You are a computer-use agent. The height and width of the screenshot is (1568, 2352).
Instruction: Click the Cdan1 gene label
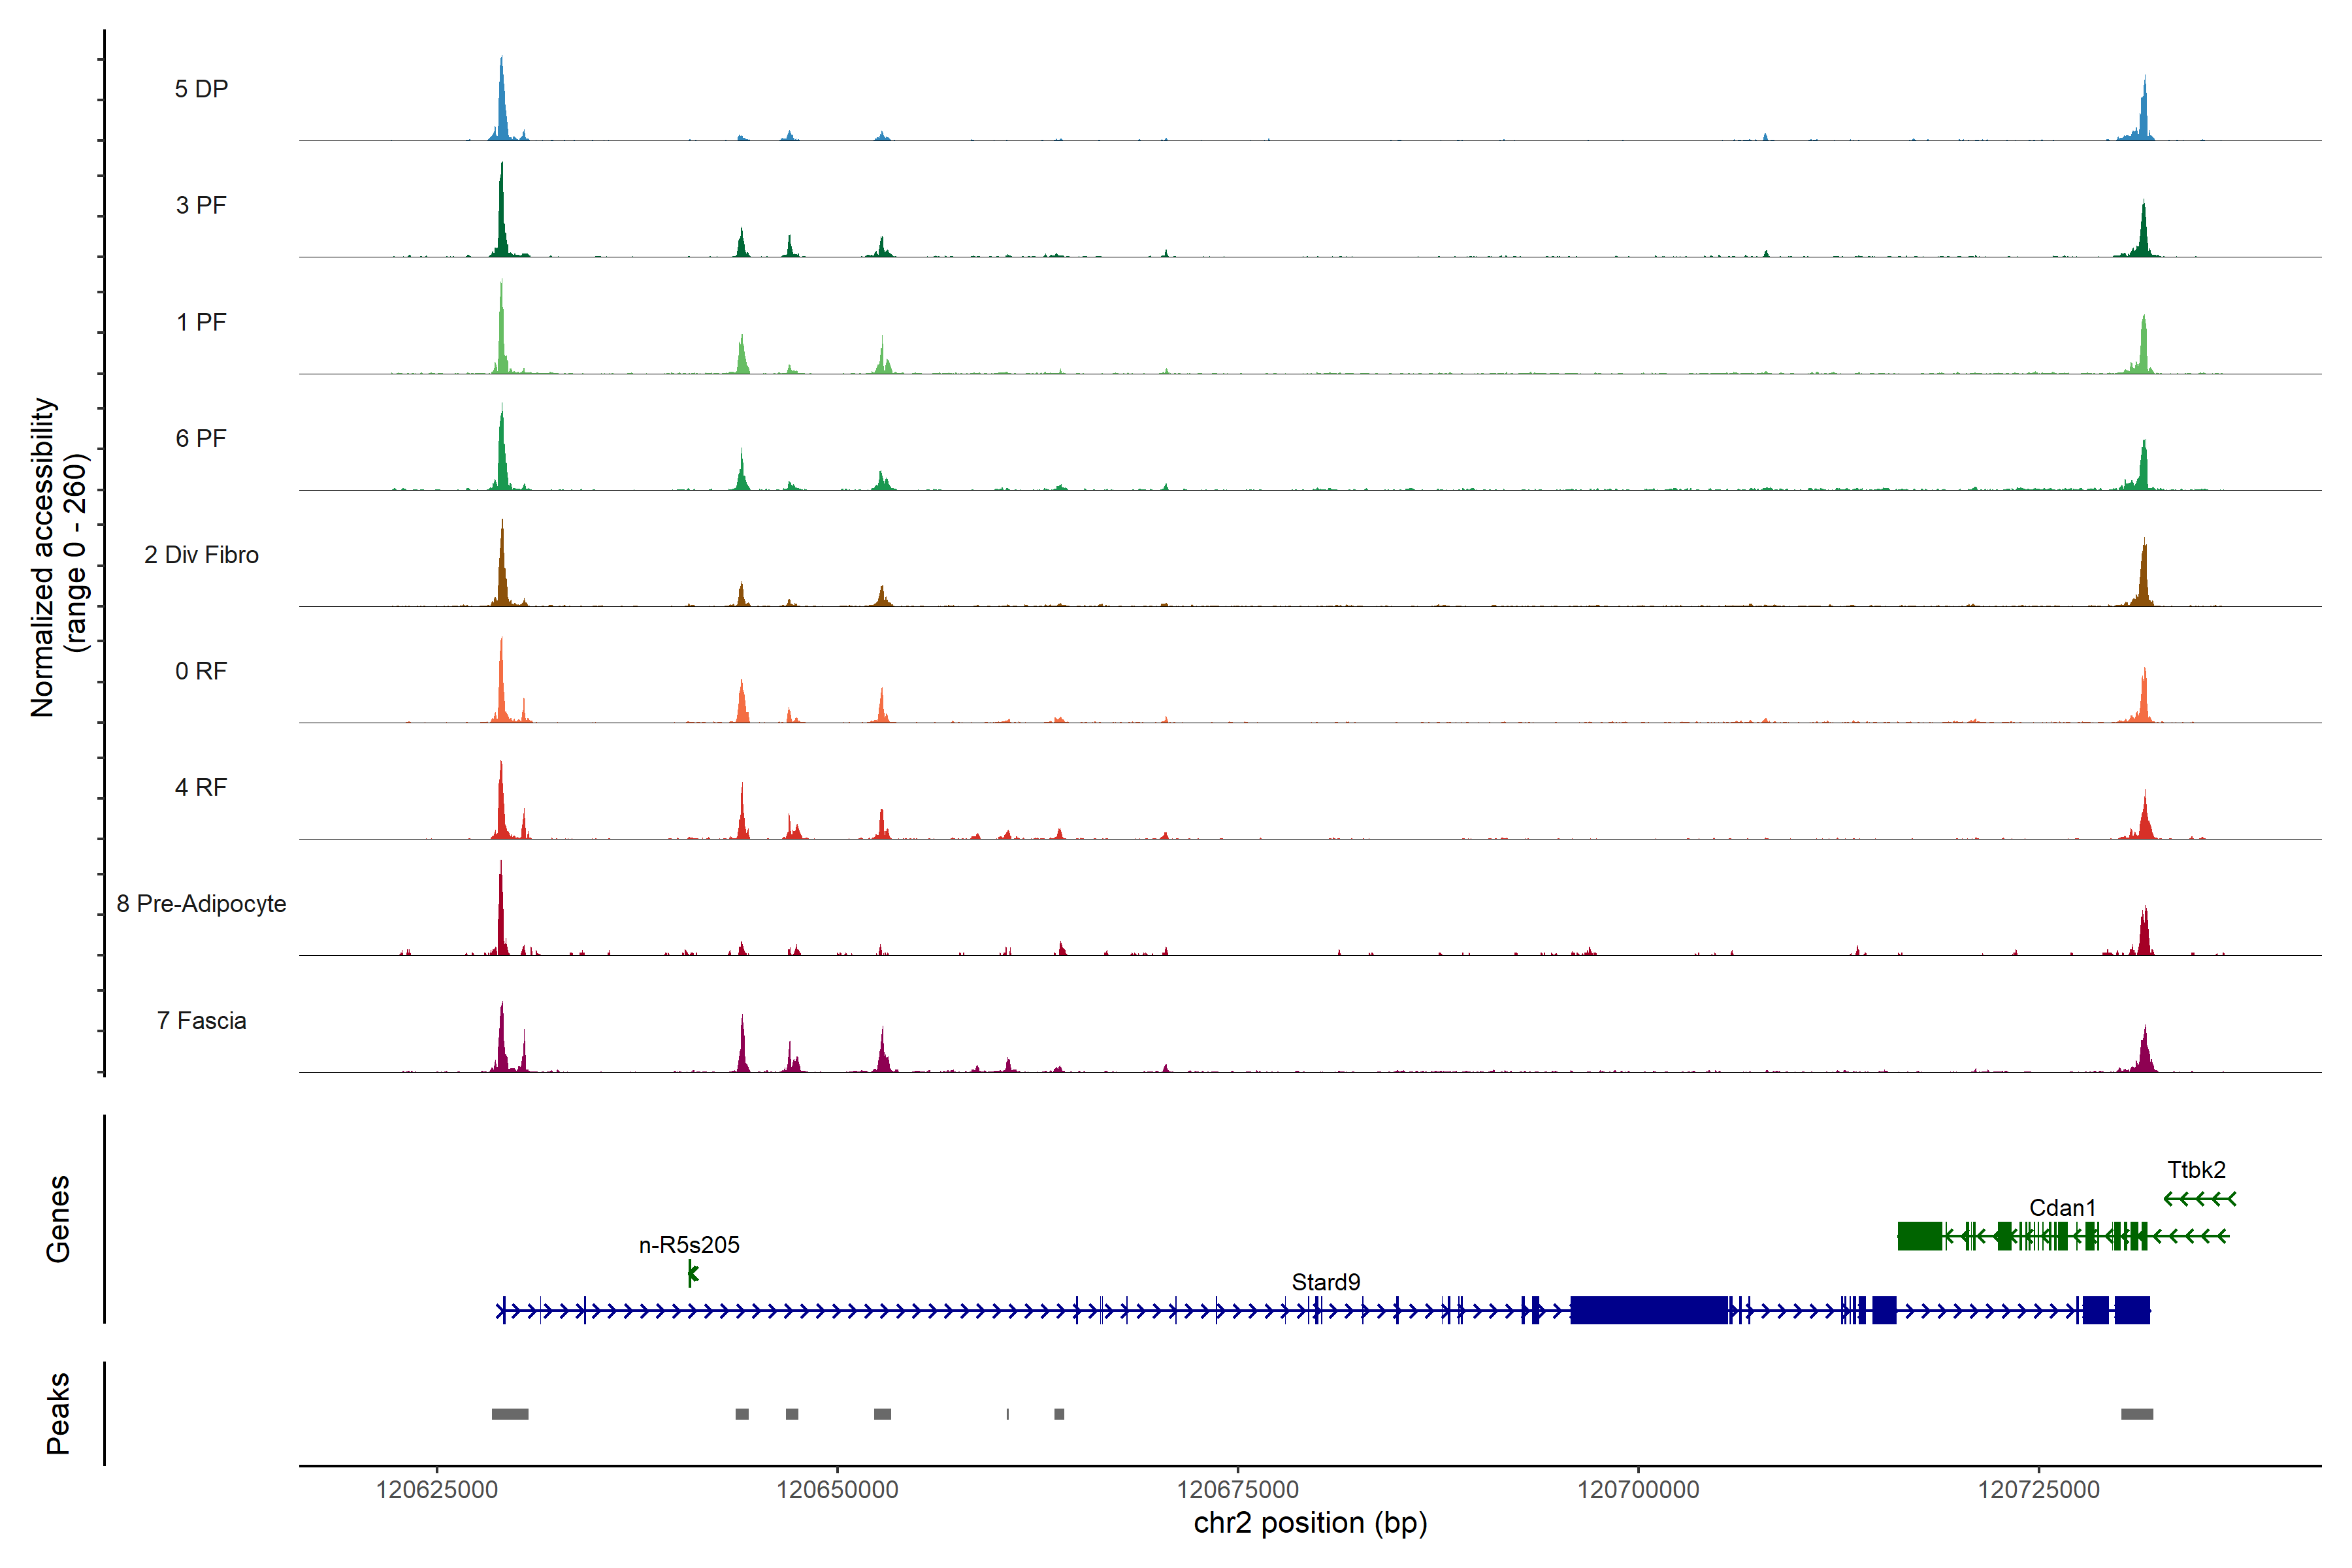[x=2062, y=1208]
